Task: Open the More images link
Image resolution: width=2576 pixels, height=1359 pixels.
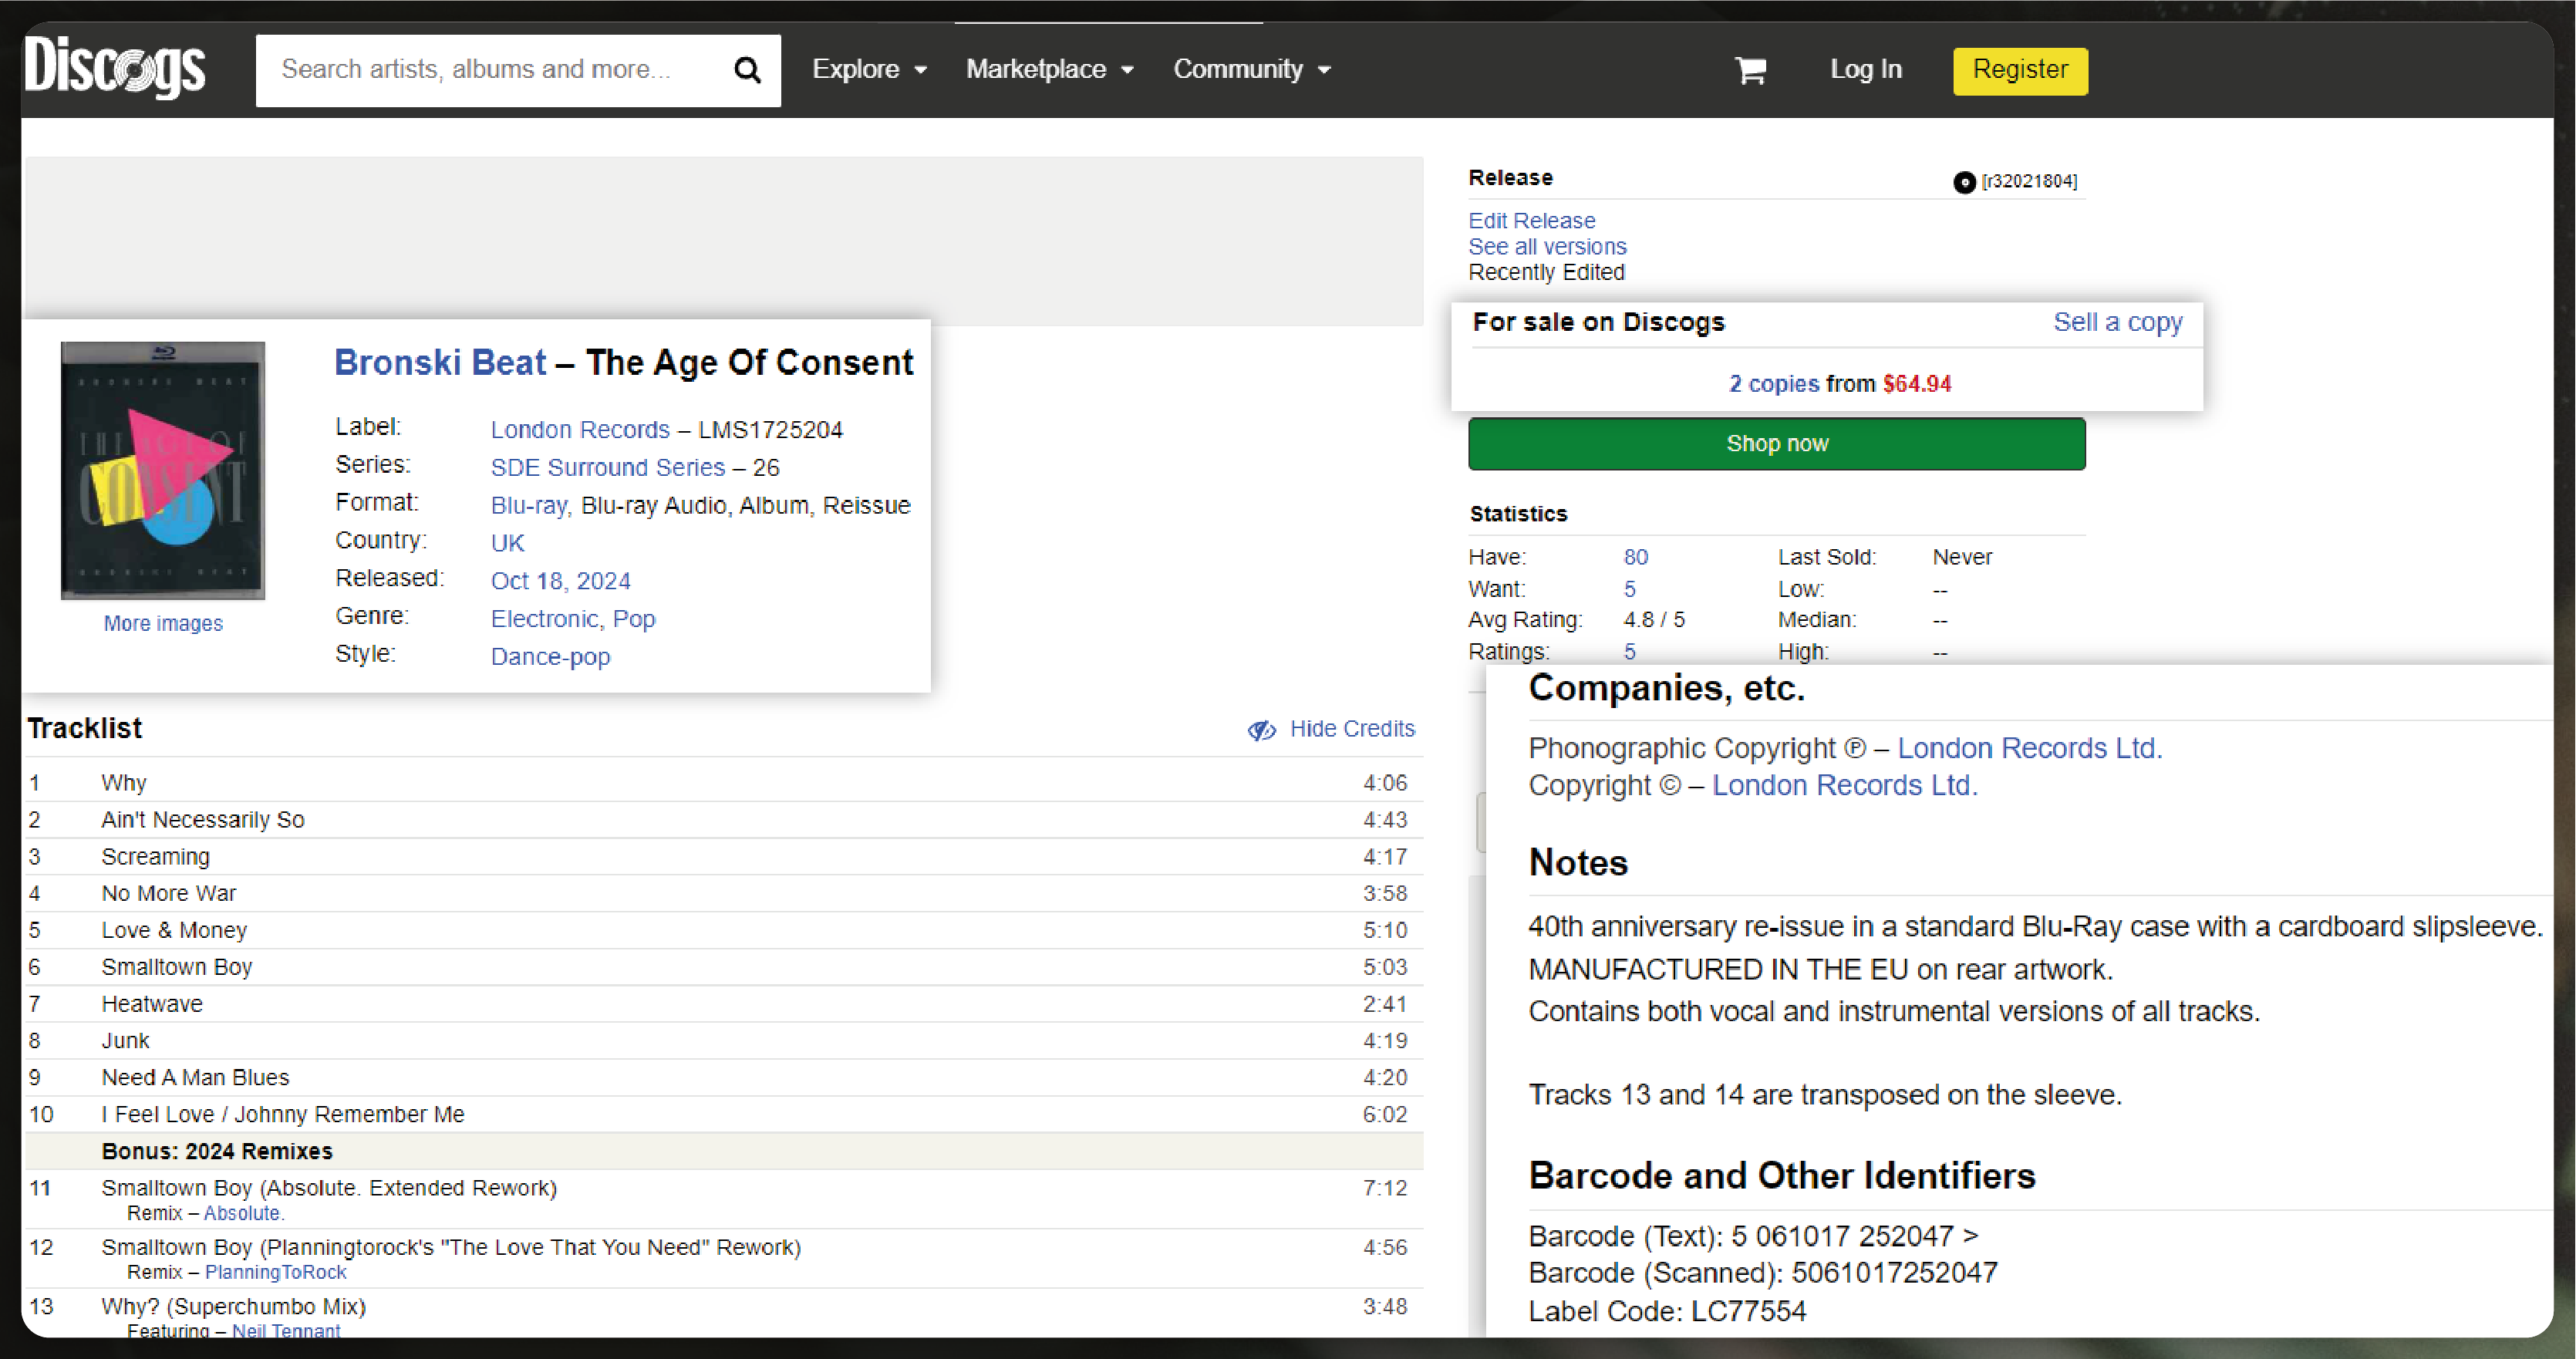Action: (x=163, y=623)
